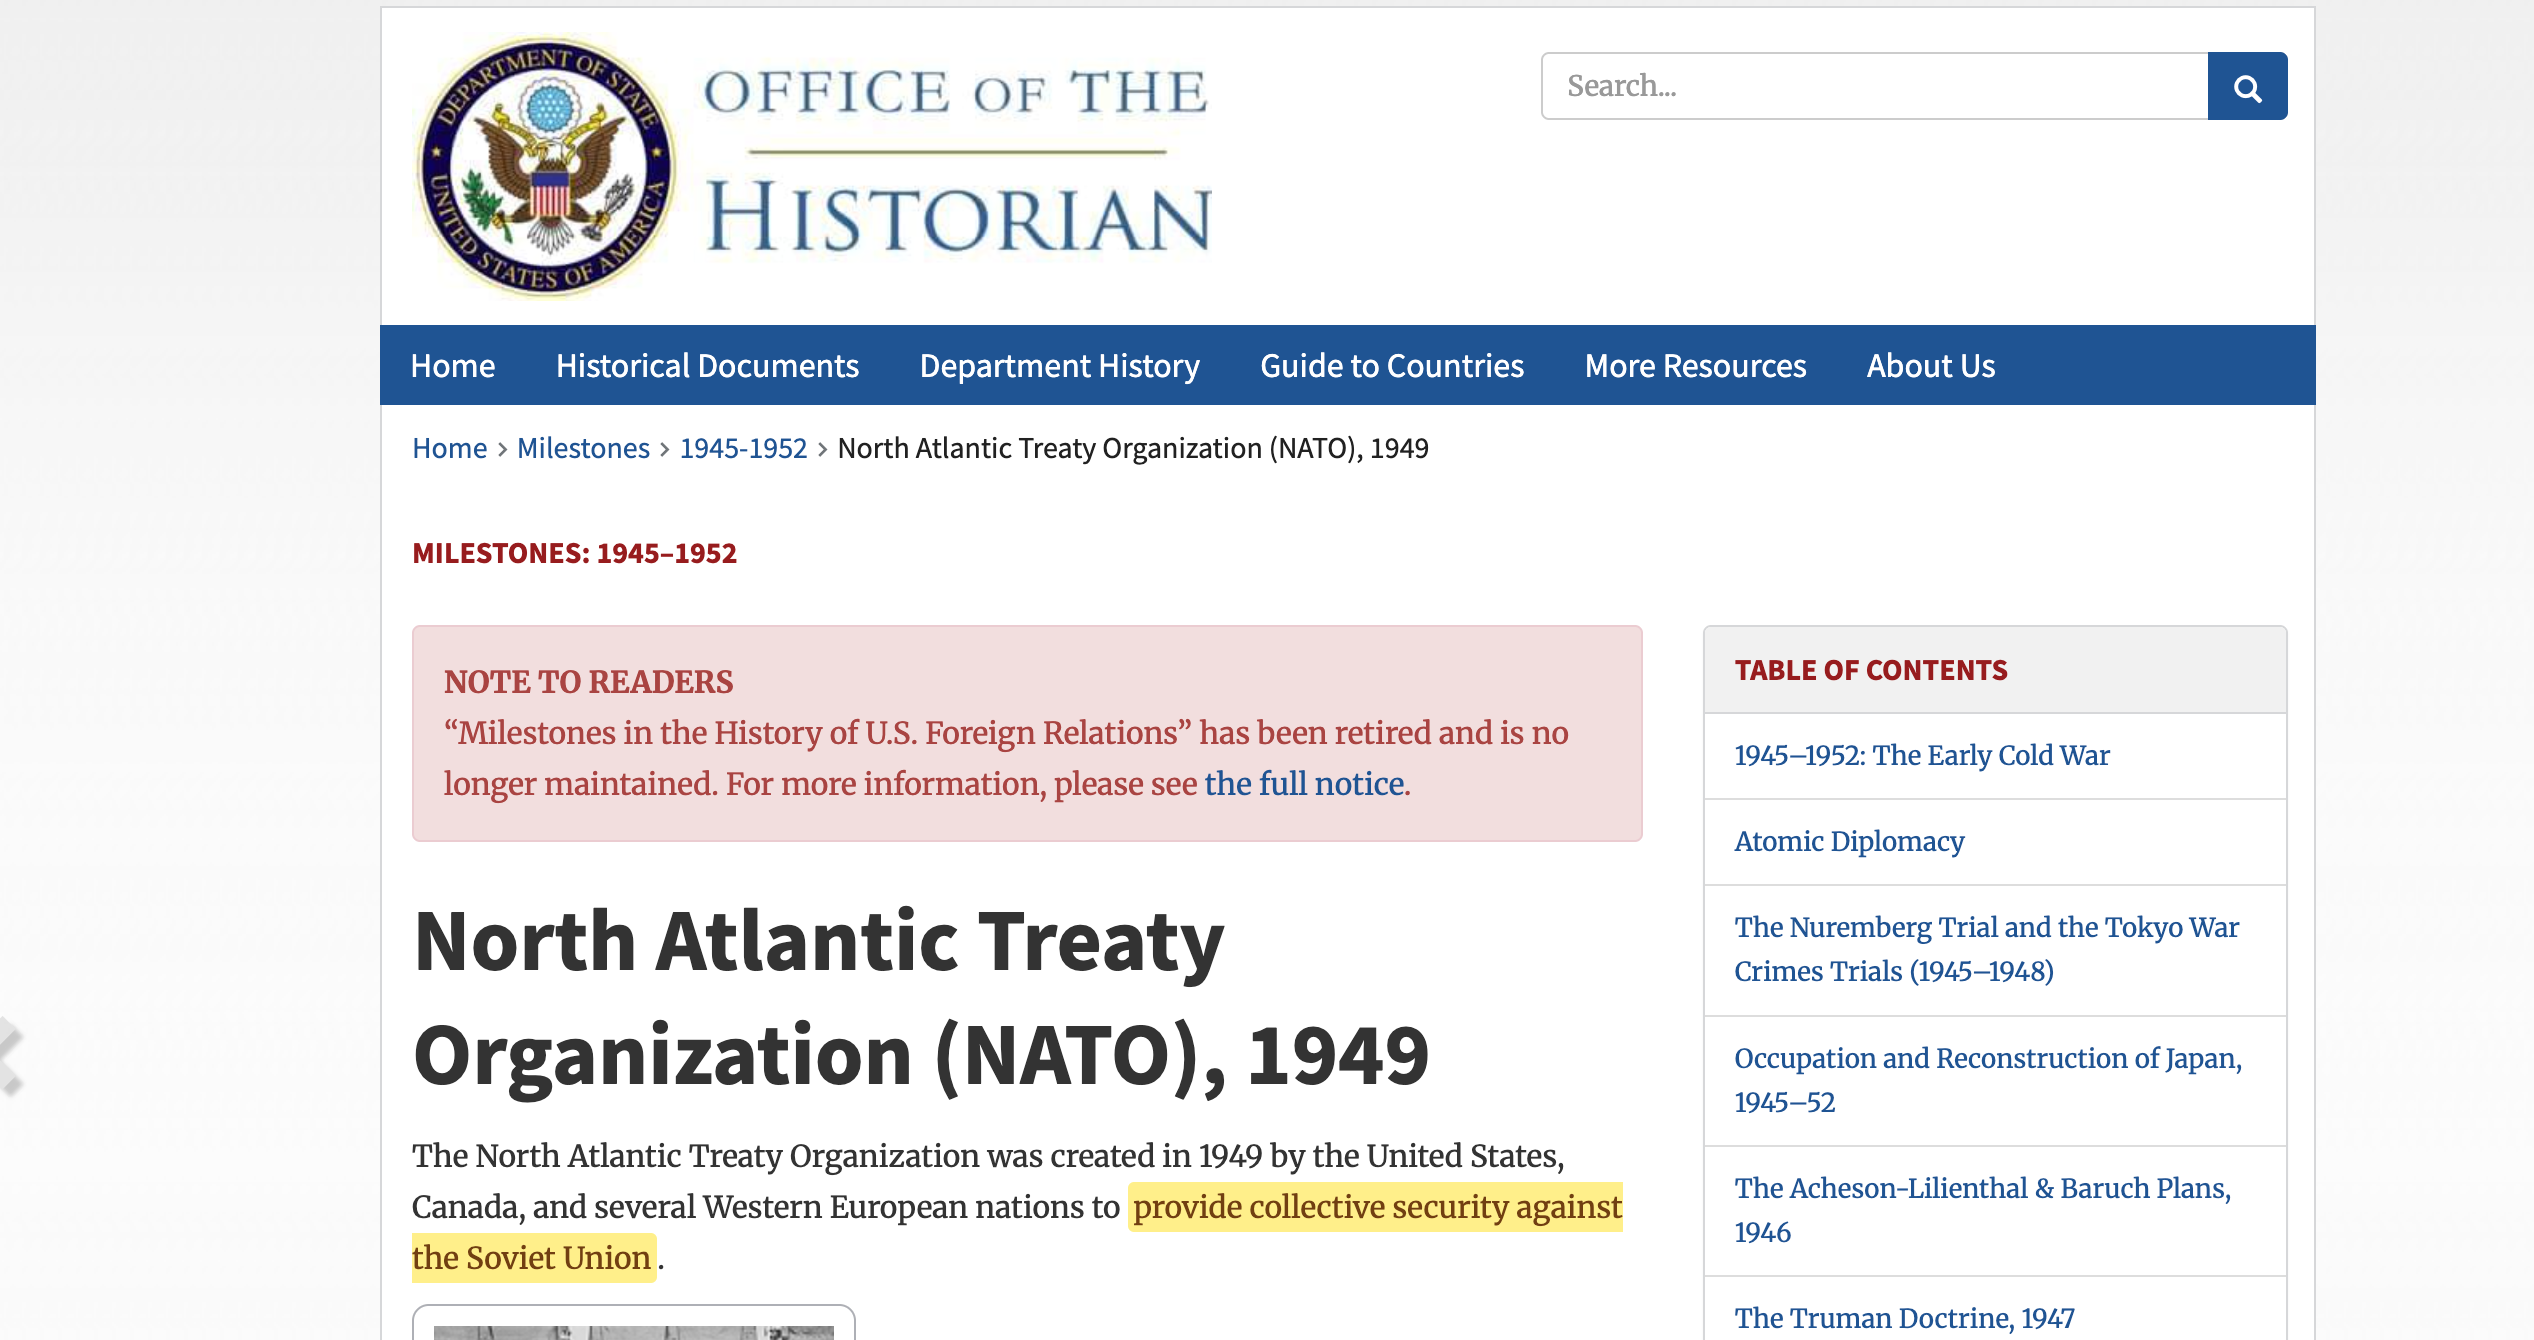Open the Home navigation menu item
This screenshot has width=2534, height=1340.
pyautogui.click(x=452, y=366)
